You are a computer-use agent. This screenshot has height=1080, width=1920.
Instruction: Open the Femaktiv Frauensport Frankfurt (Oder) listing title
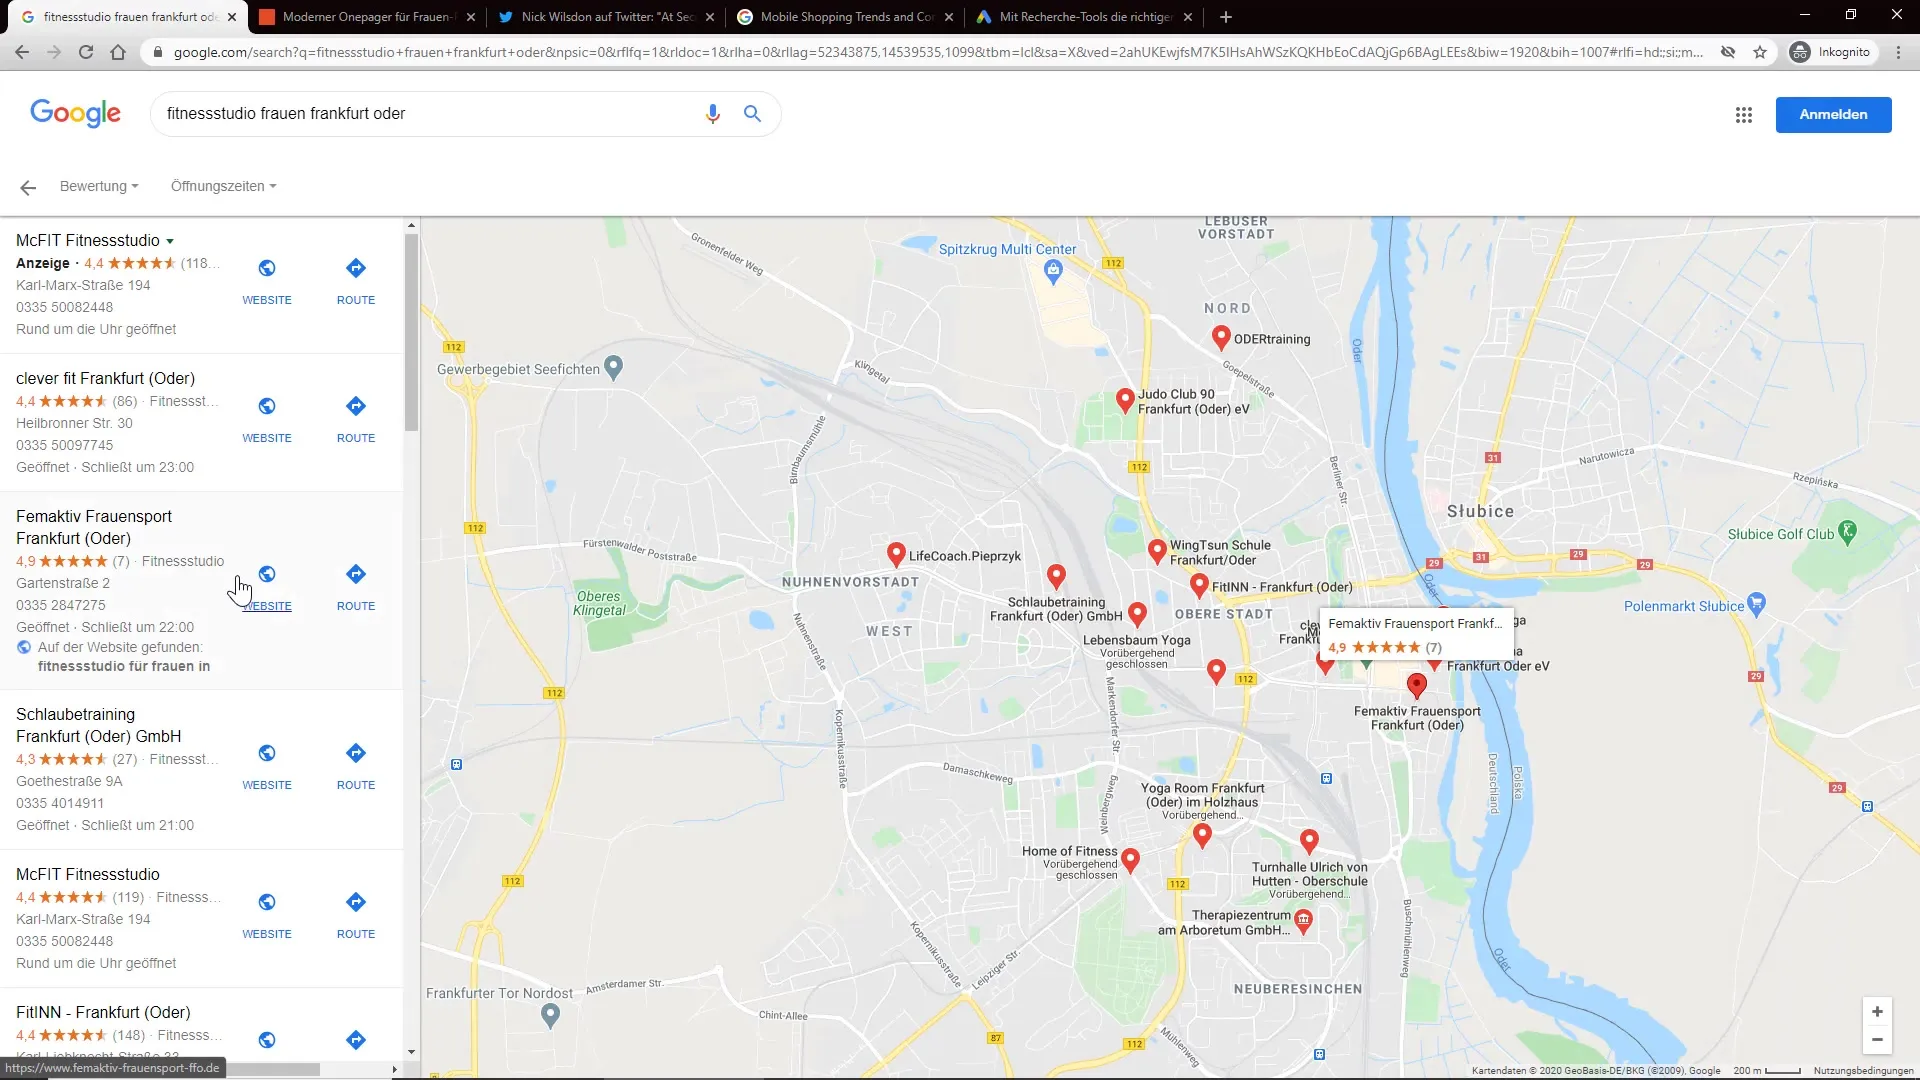pyautogui.click(x=94, y=527)
